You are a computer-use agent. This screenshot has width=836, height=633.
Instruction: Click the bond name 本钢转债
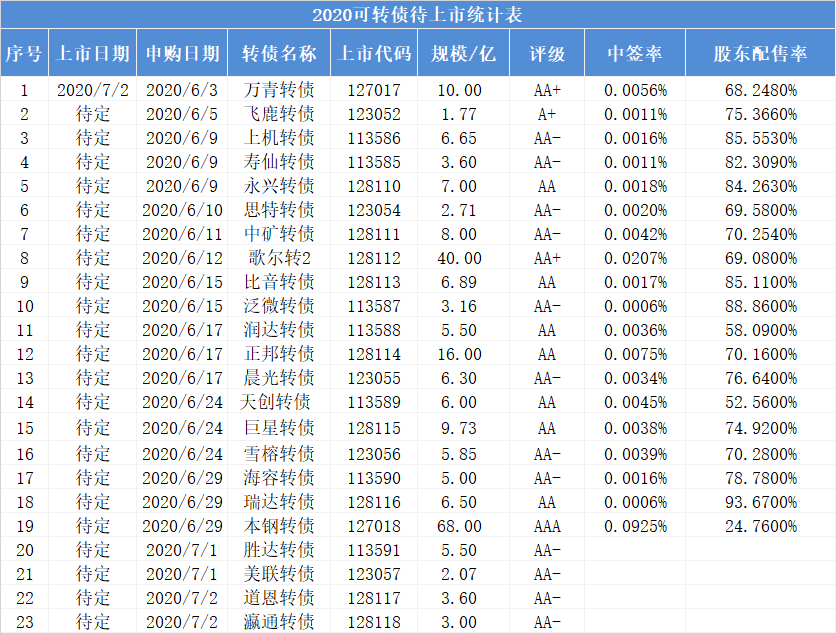pyautogui.click(x=279, y=526)
